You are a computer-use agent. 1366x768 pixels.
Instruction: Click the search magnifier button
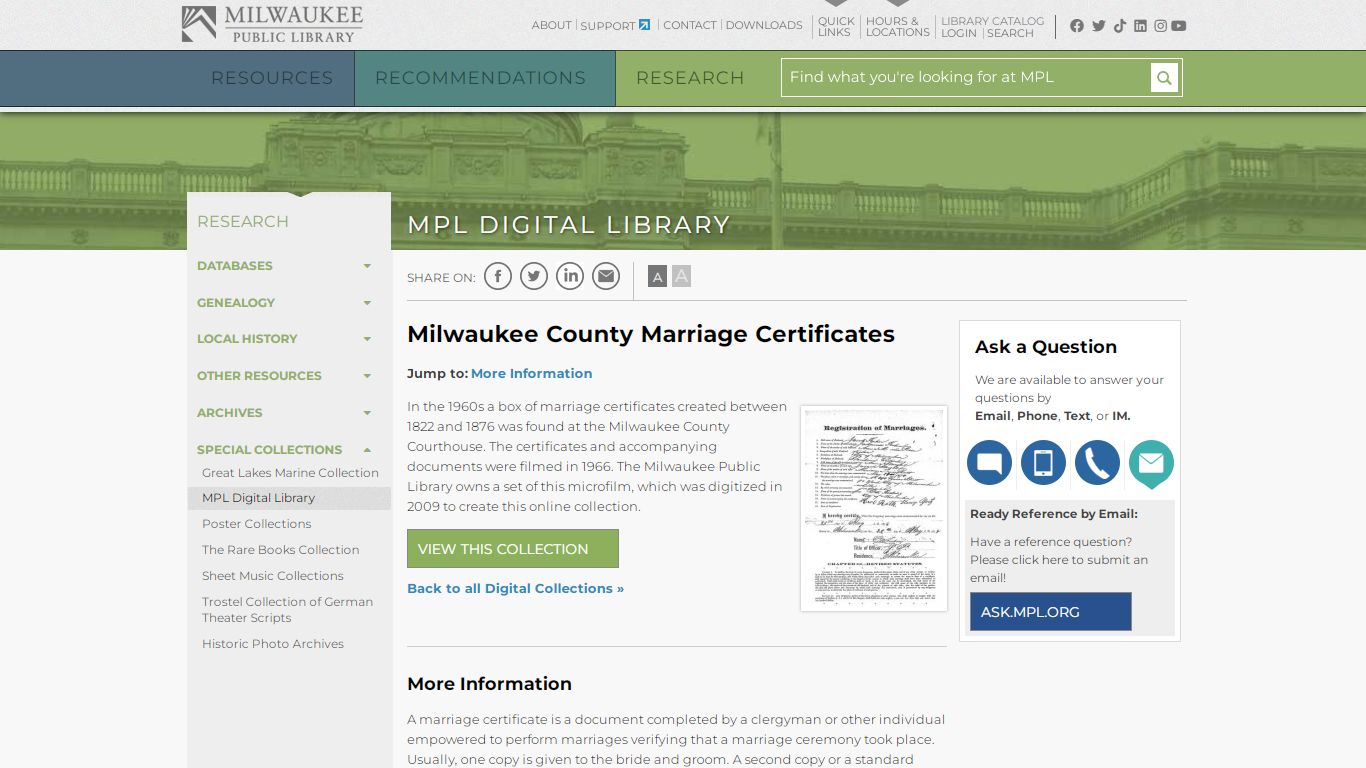click(1164, 77)
